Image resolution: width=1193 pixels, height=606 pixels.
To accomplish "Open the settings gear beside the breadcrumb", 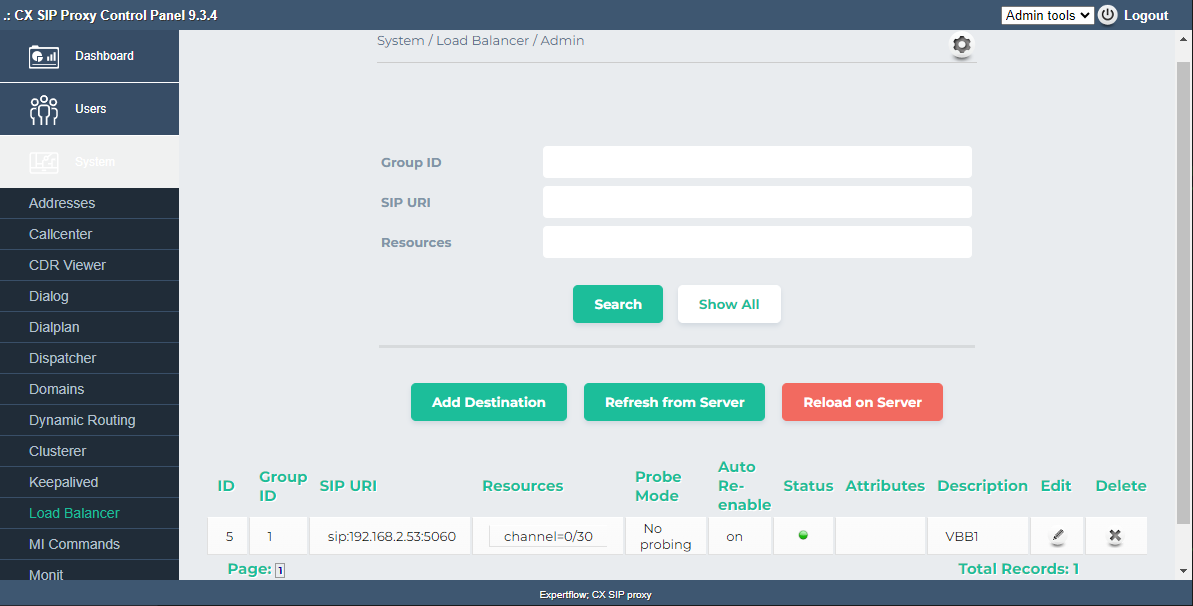I will coord(961,45).
